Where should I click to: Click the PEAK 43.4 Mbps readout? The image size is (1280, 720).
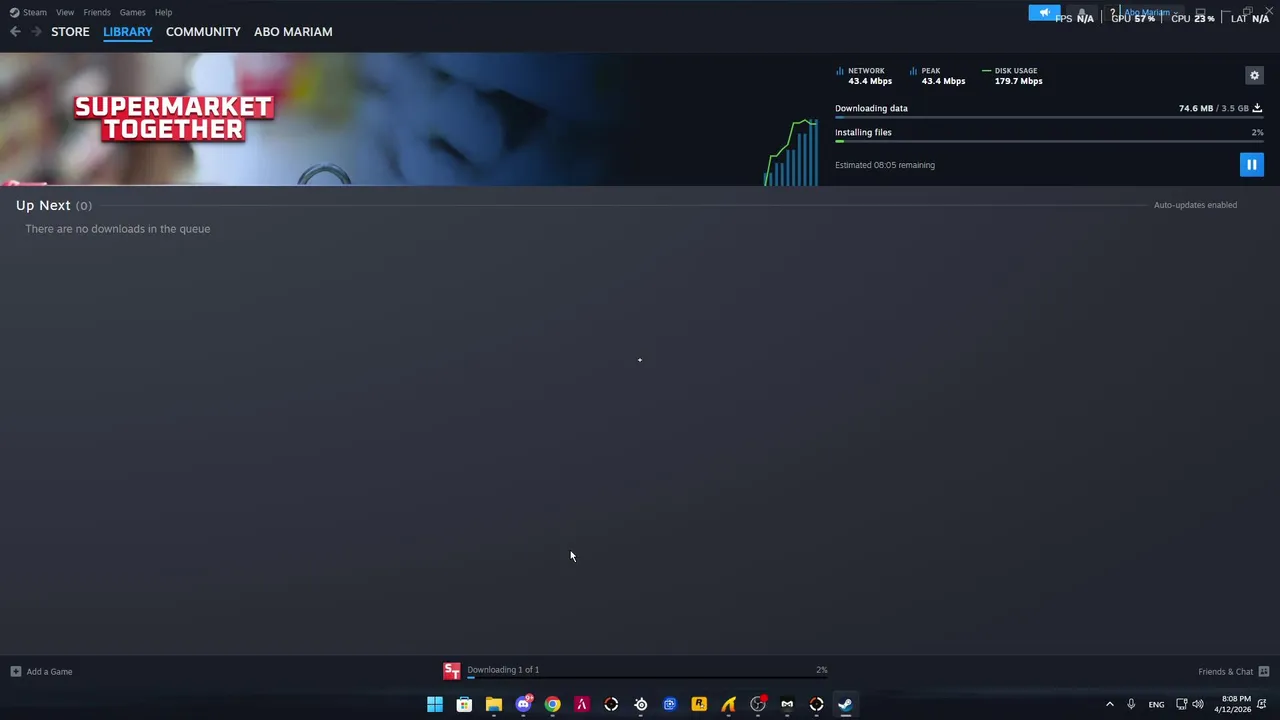(x=938, y=76)
